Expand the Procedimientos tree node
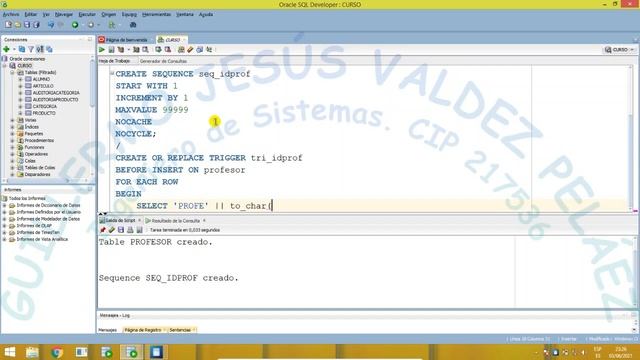Viewport: 640px width, 360px height. coord(13,140)
